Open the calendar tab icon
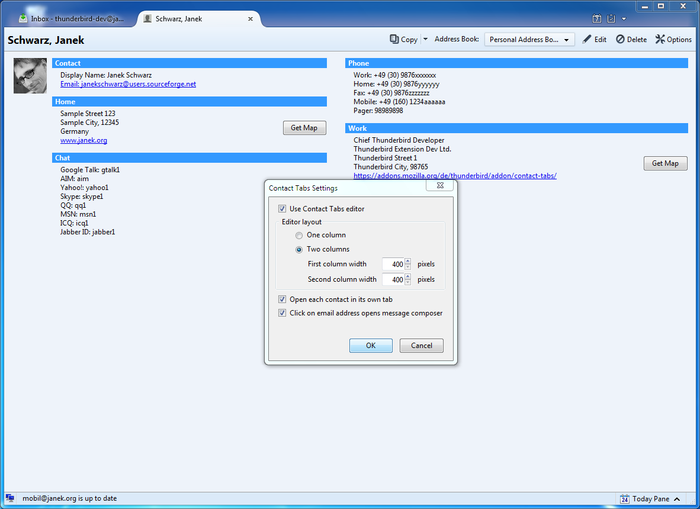The image size is (700, 509). 597,19
